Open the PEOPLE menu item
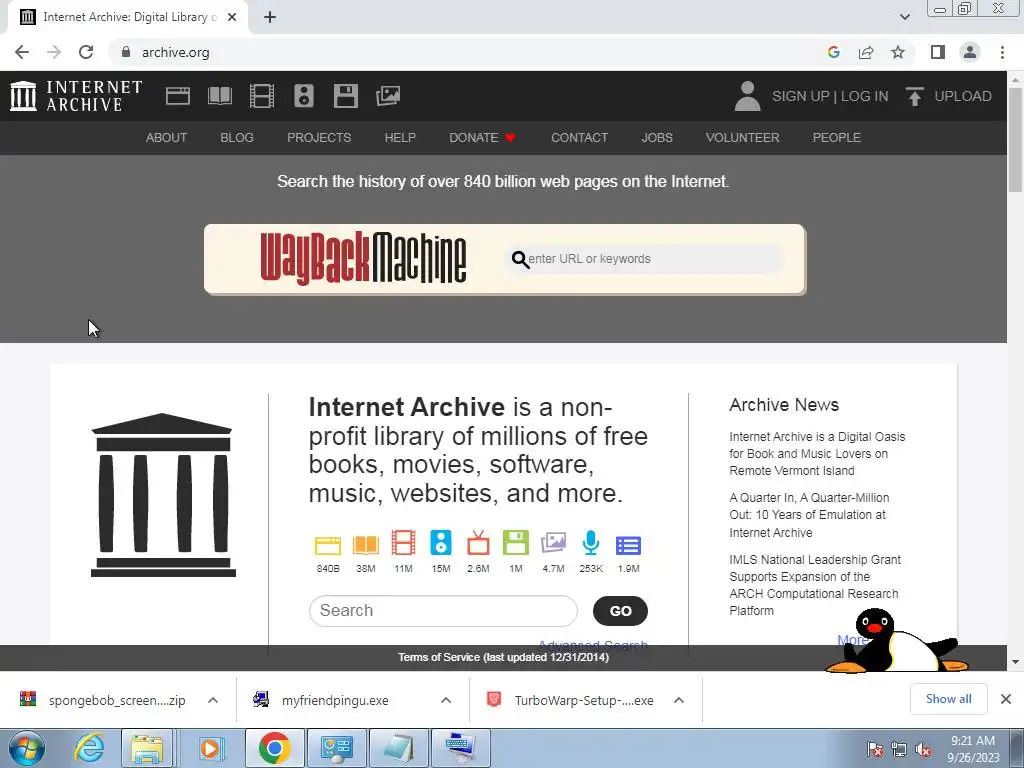The width and height of the screenshot is (1024, 768). (837, 138)
